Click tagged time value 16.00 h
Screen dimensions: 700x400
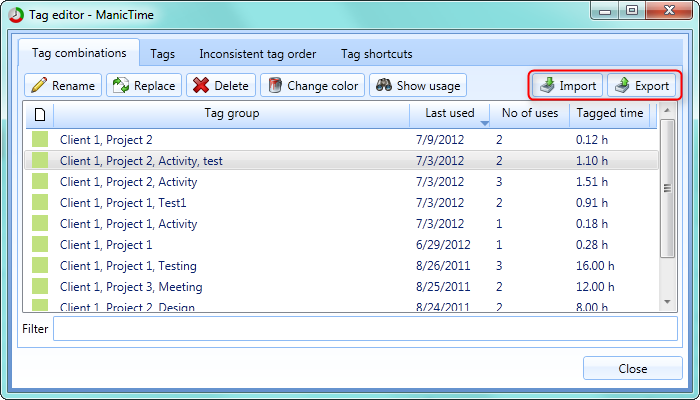tap(595, 266)
